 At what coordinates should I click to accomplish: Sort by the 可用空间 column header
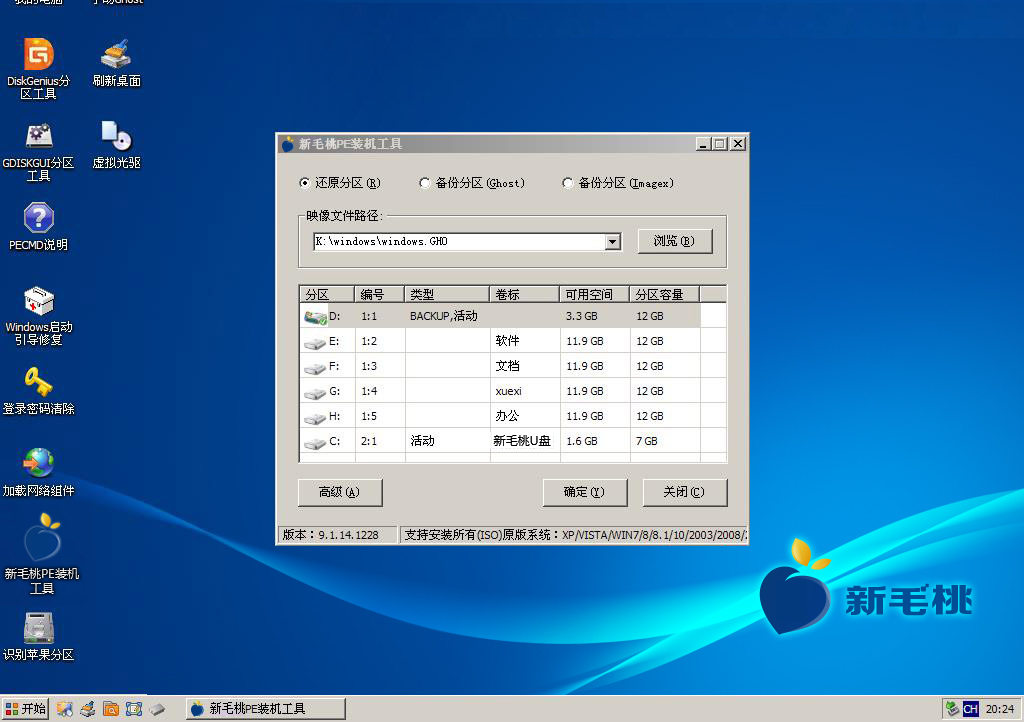tap(594, 294)
